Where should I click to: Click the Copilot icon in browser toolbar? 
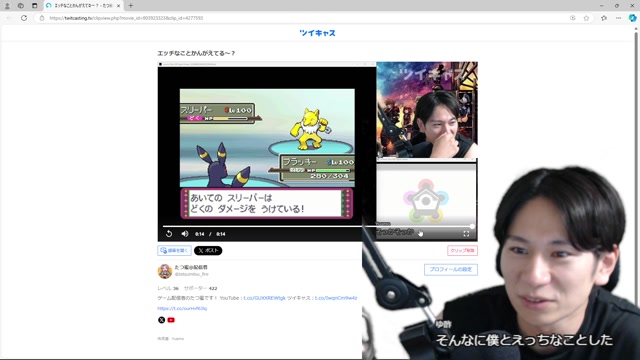632,18
